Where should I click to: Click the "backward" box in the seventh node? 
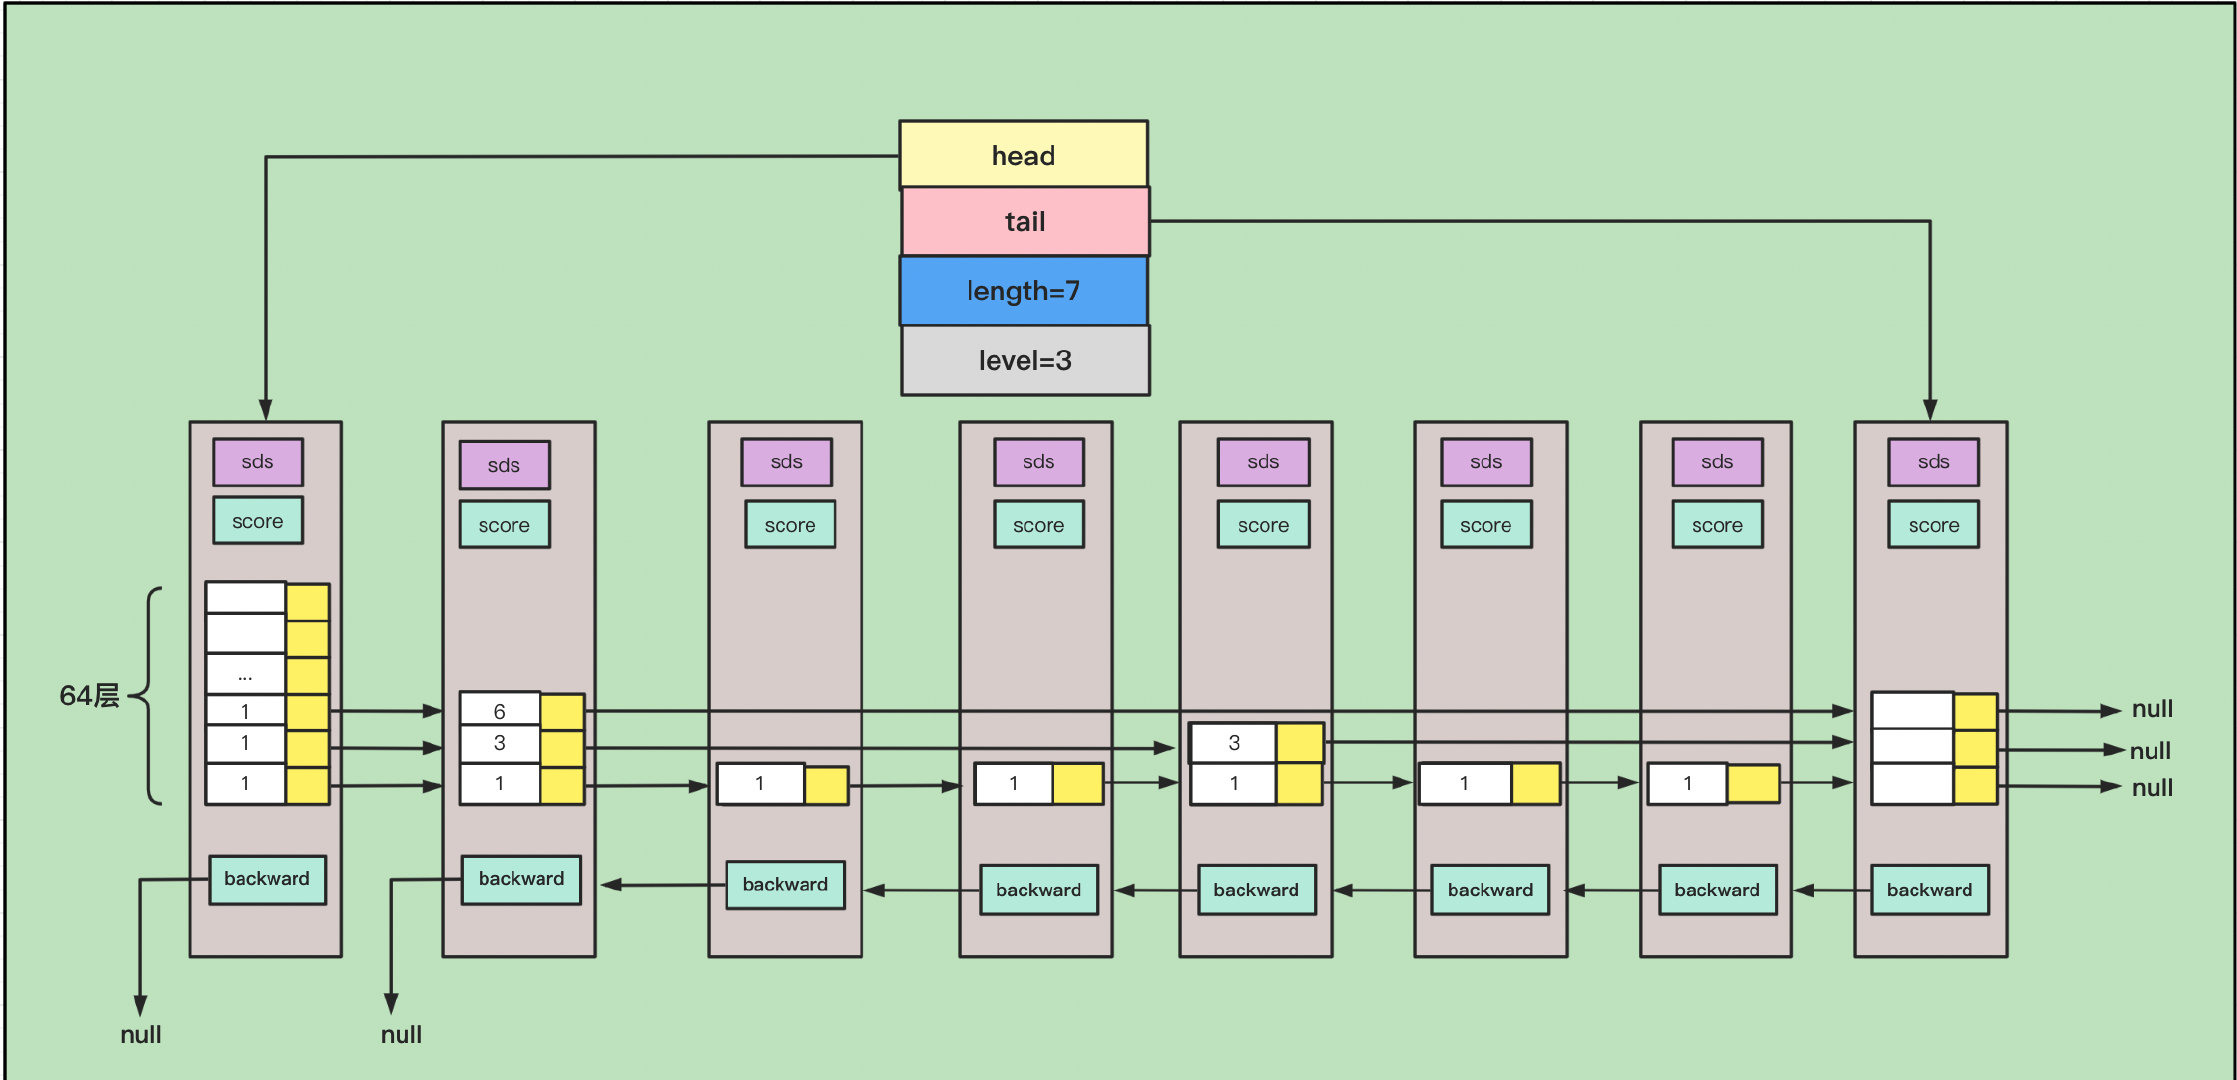(x=1718, y=890)
